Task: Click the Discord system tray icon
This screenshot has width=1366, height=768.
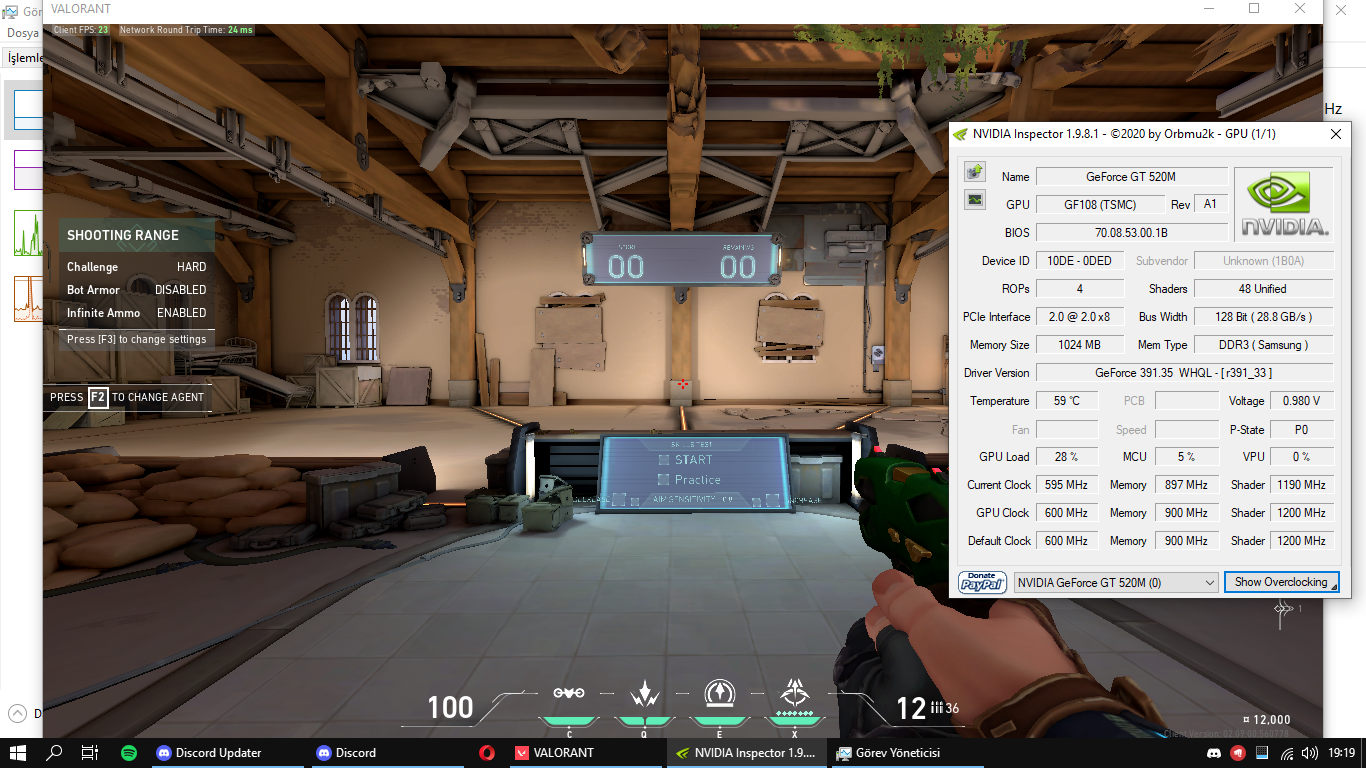Action: (1214, 753)
